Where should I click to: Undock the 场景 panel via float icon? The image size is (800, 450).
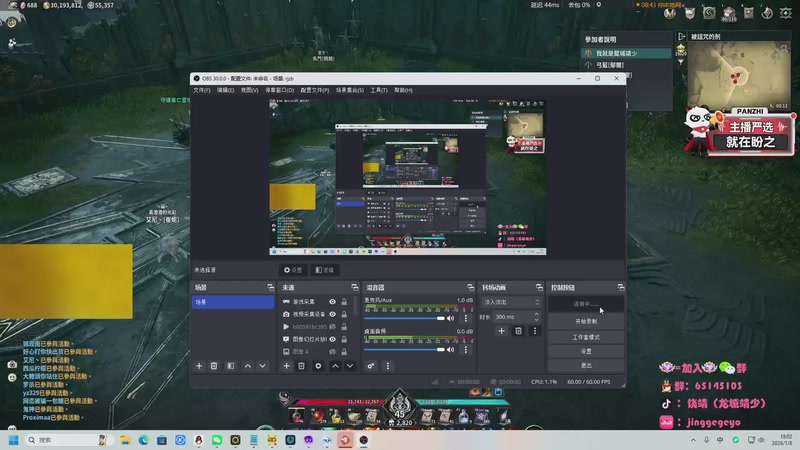click(x=270, y=288)
